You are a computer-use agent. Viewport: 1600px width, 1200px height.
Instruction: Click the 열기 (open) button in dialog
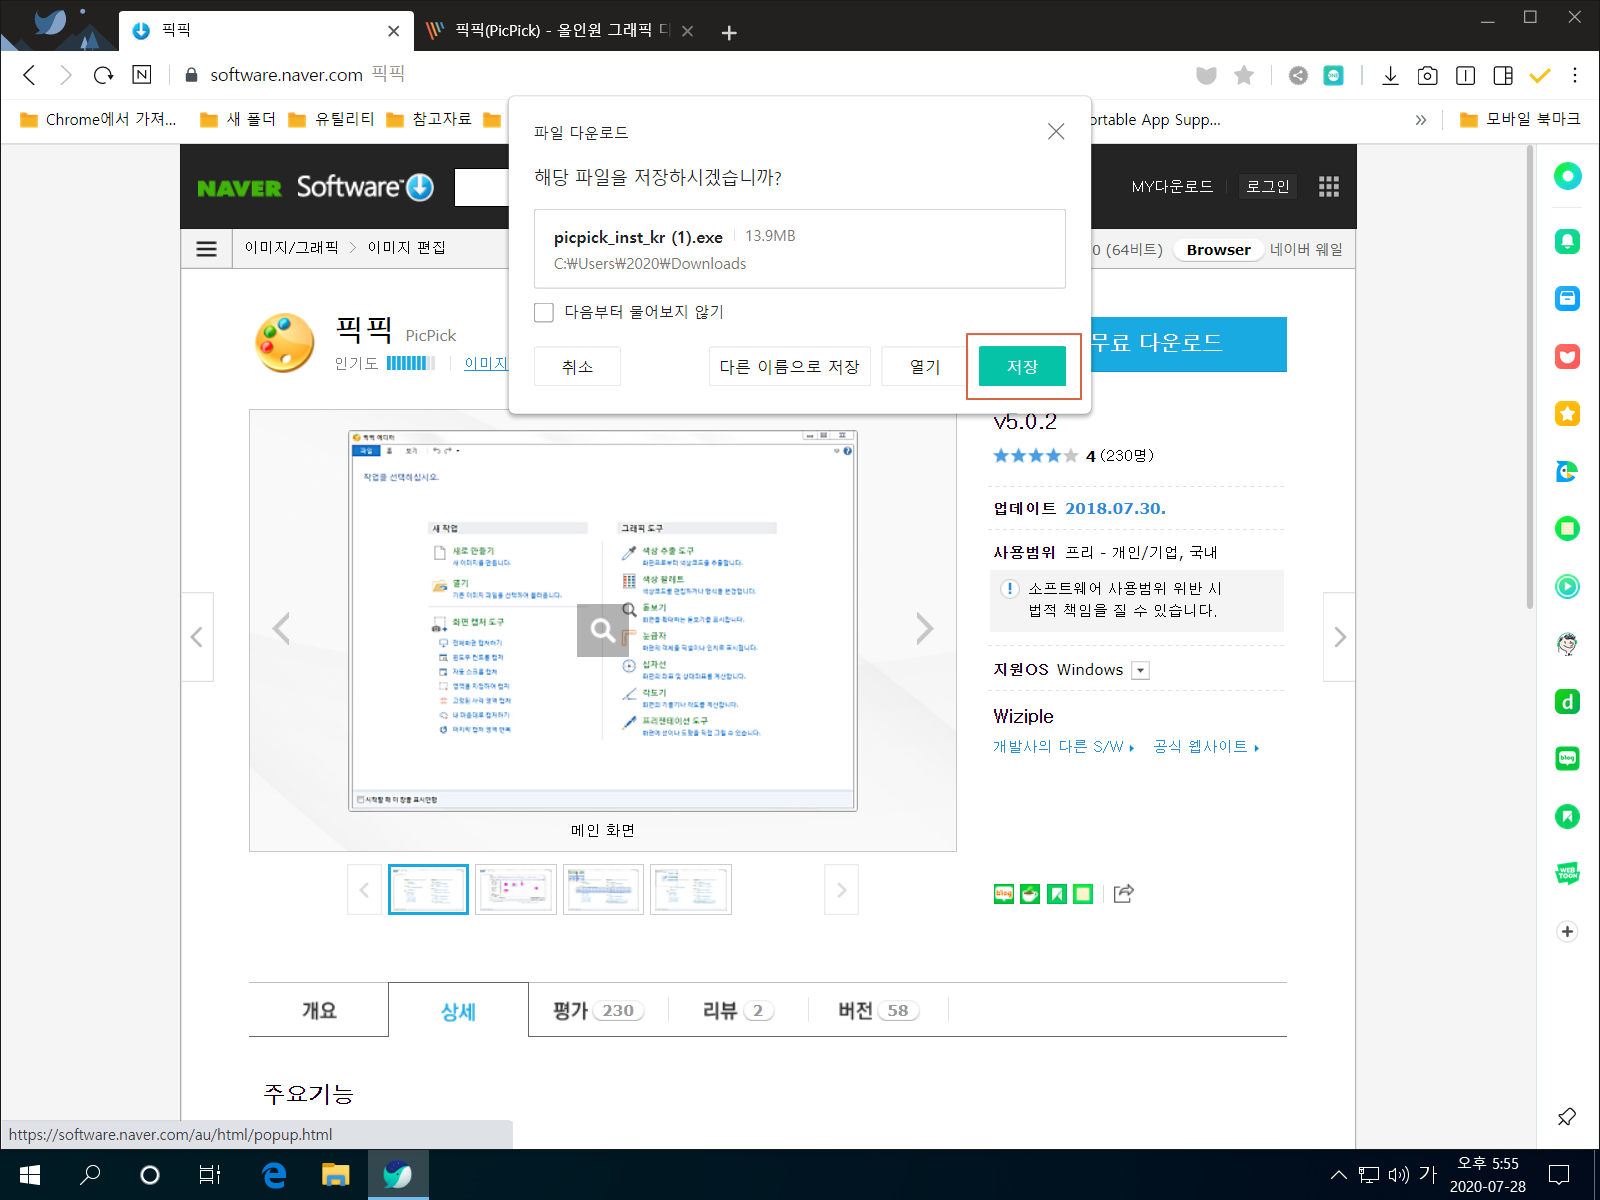[x=925, y=366]
